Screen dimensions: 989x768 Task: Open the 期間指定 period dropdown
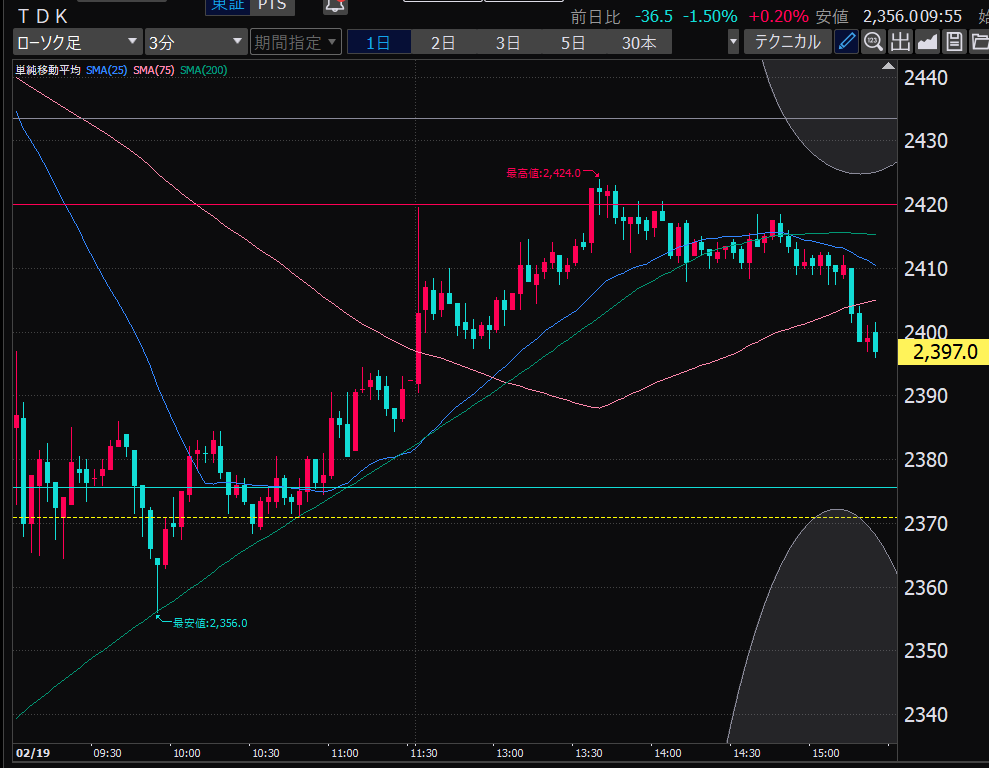coord(295,42)
